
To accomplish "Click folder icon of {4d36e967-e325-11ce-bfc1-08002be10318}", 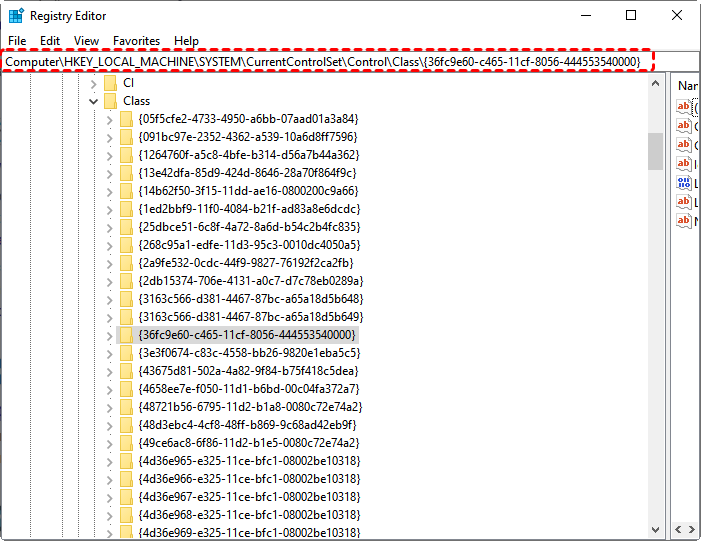I will [x=127, y=497].
